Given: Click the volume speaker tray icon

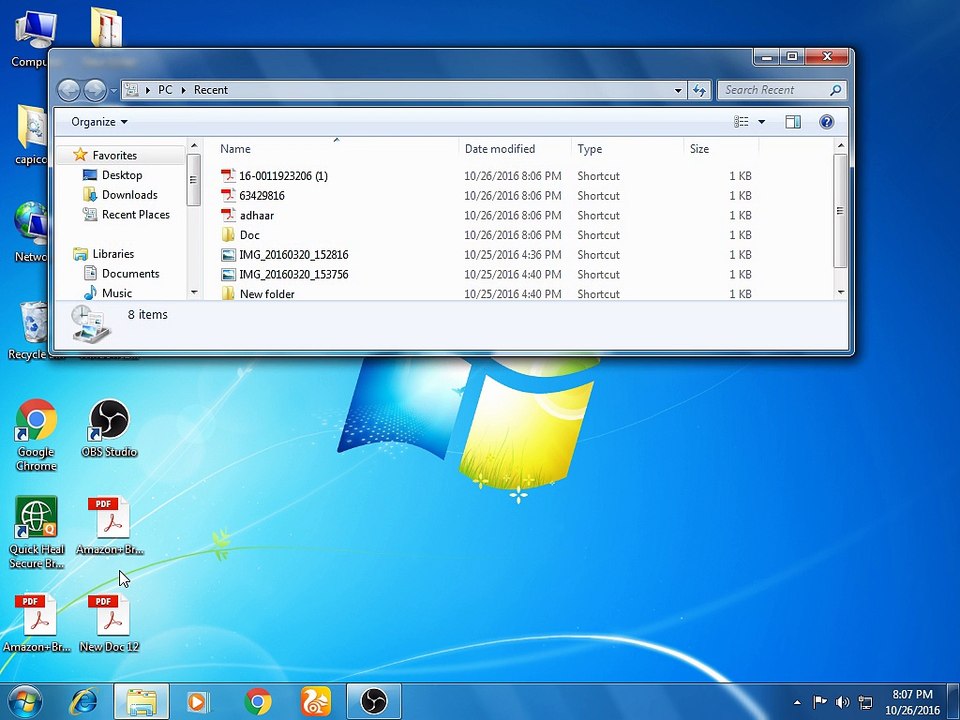Looking at the screenshot, I should 842,702.
